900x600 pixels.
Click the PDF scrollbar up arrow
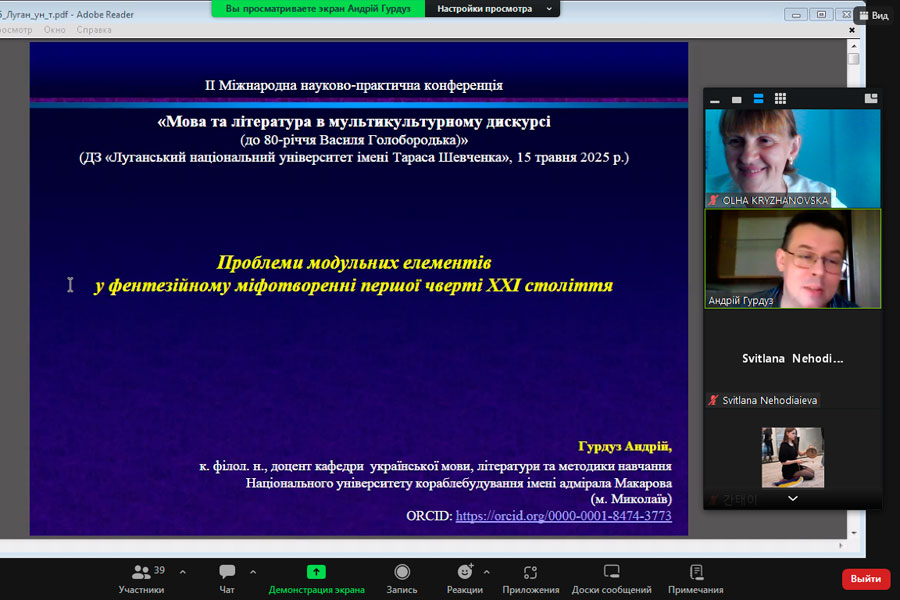(x=854, y=45)
